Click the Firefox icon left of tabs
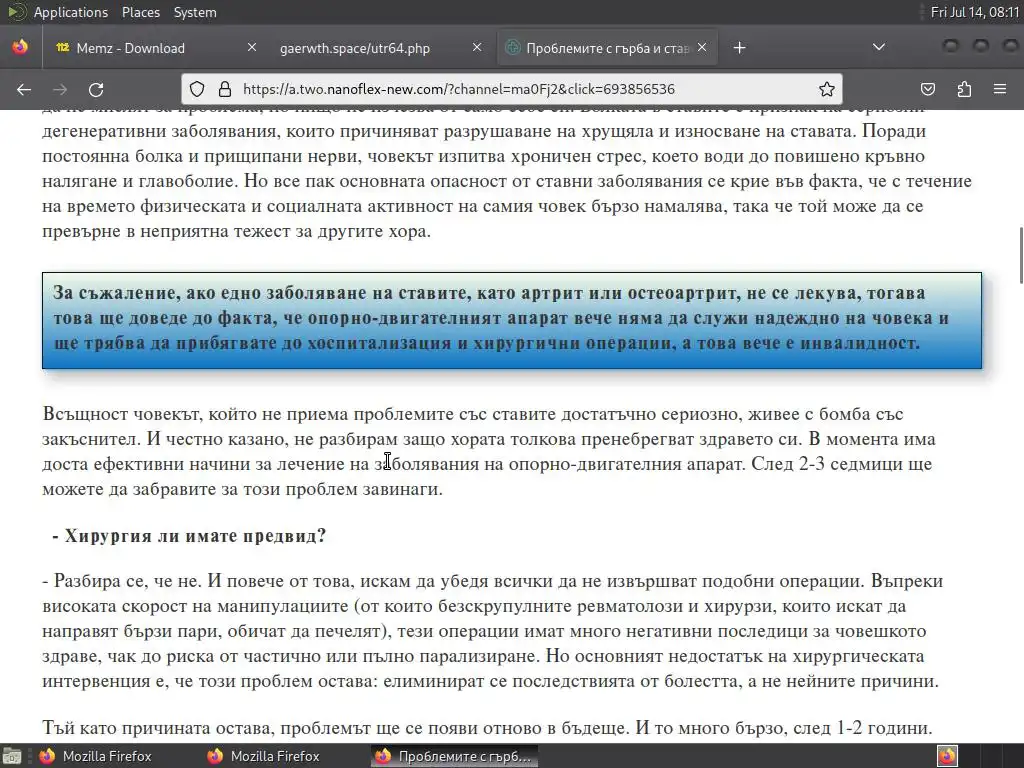This screenshot has height=768, width=1024. click(20, 47)
